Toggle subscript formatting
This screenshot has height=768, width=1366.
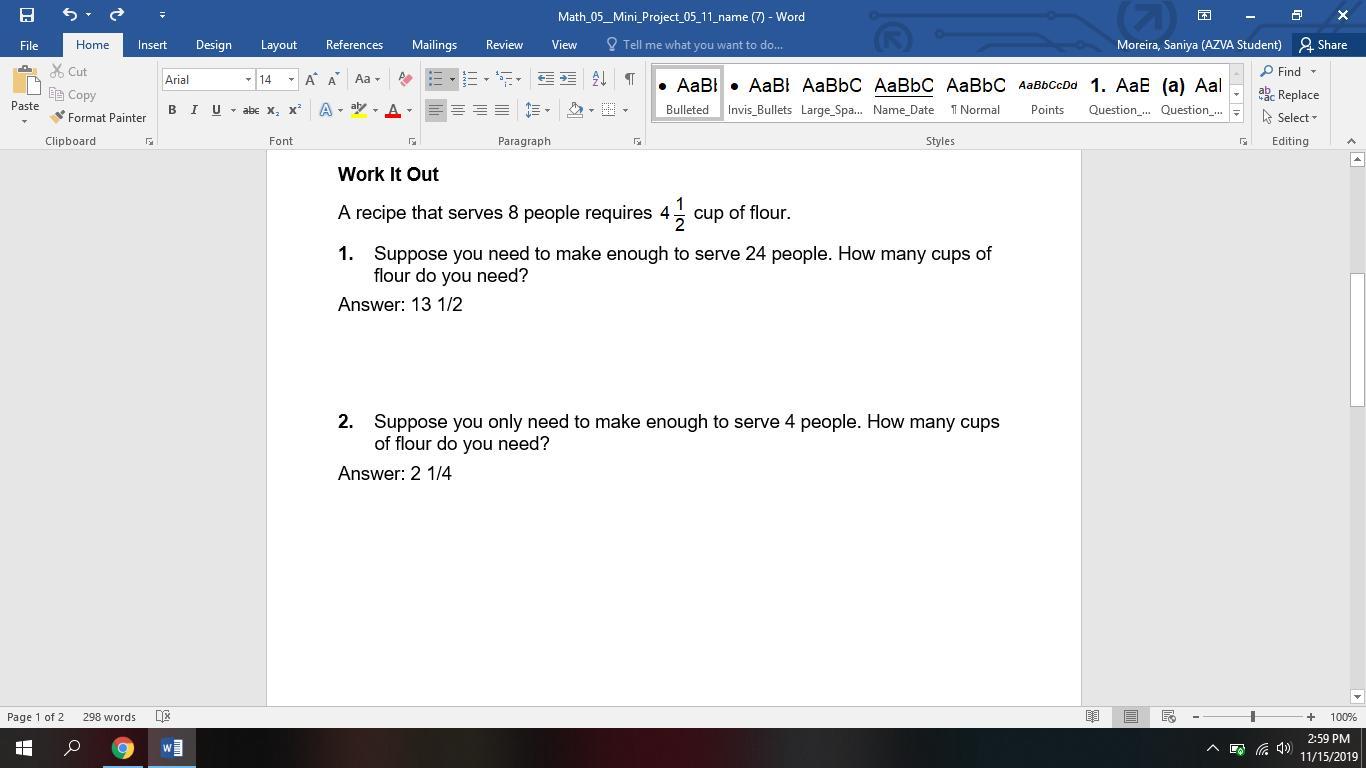(272, 110)
